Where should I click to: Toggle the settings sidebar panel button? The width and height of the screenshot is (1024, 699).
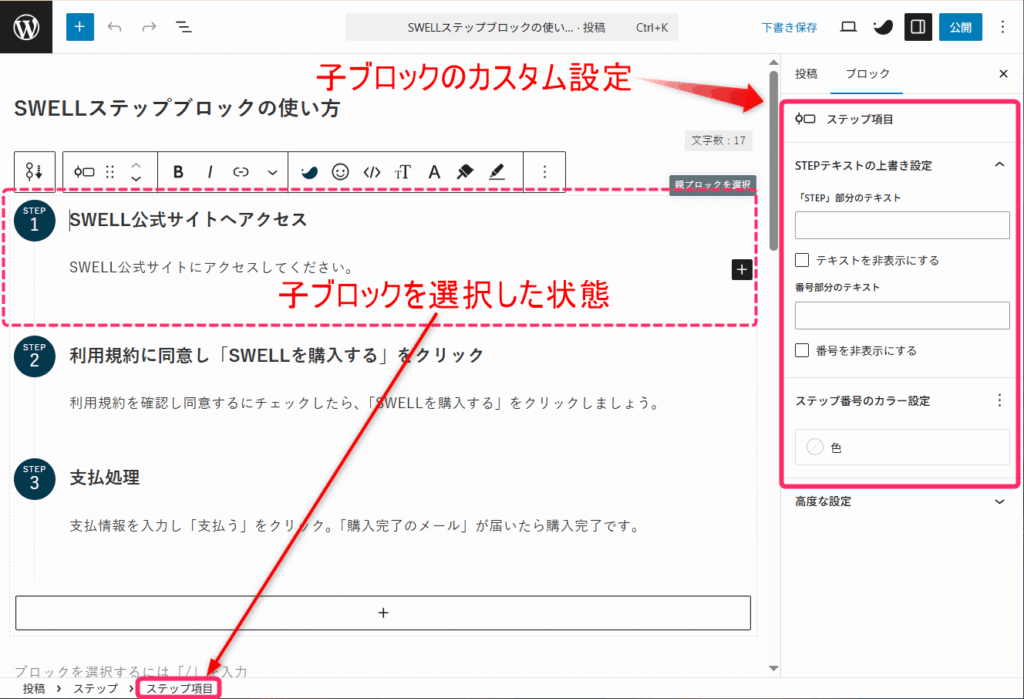pyautogui.click(x=918, y=27)
